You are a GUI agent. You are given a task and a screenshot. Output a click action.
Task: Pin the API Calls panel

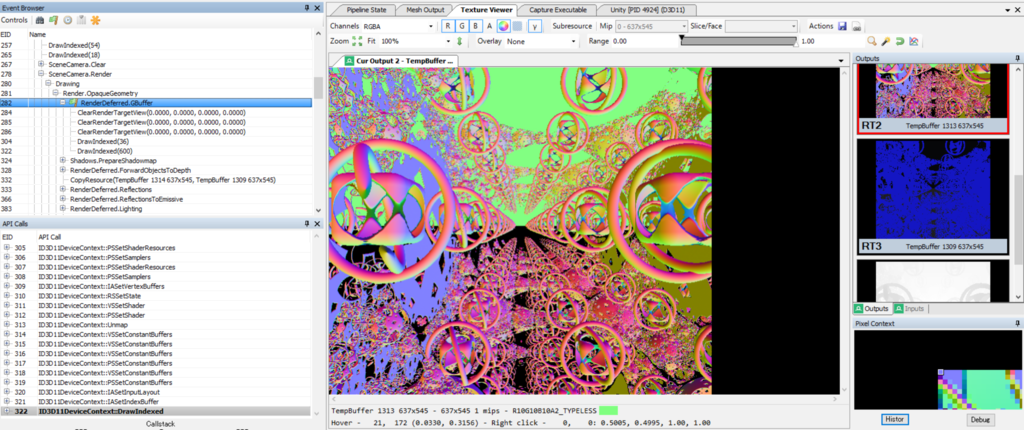[307, 223]
